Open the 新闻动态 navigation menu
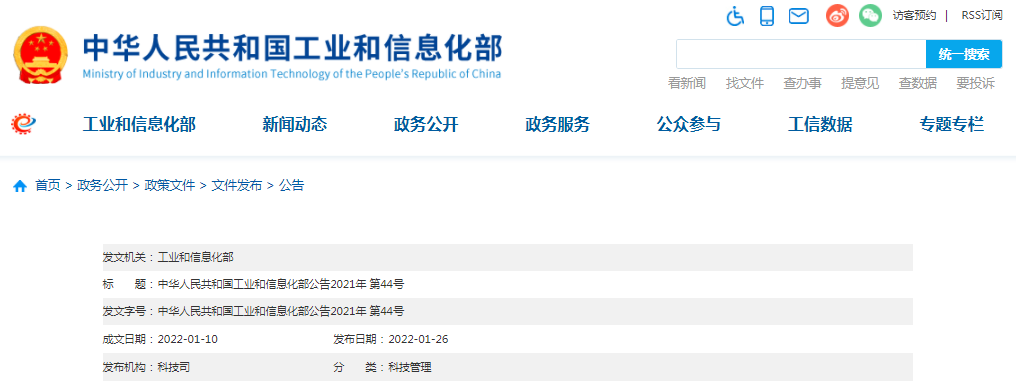 coord(294,124)
